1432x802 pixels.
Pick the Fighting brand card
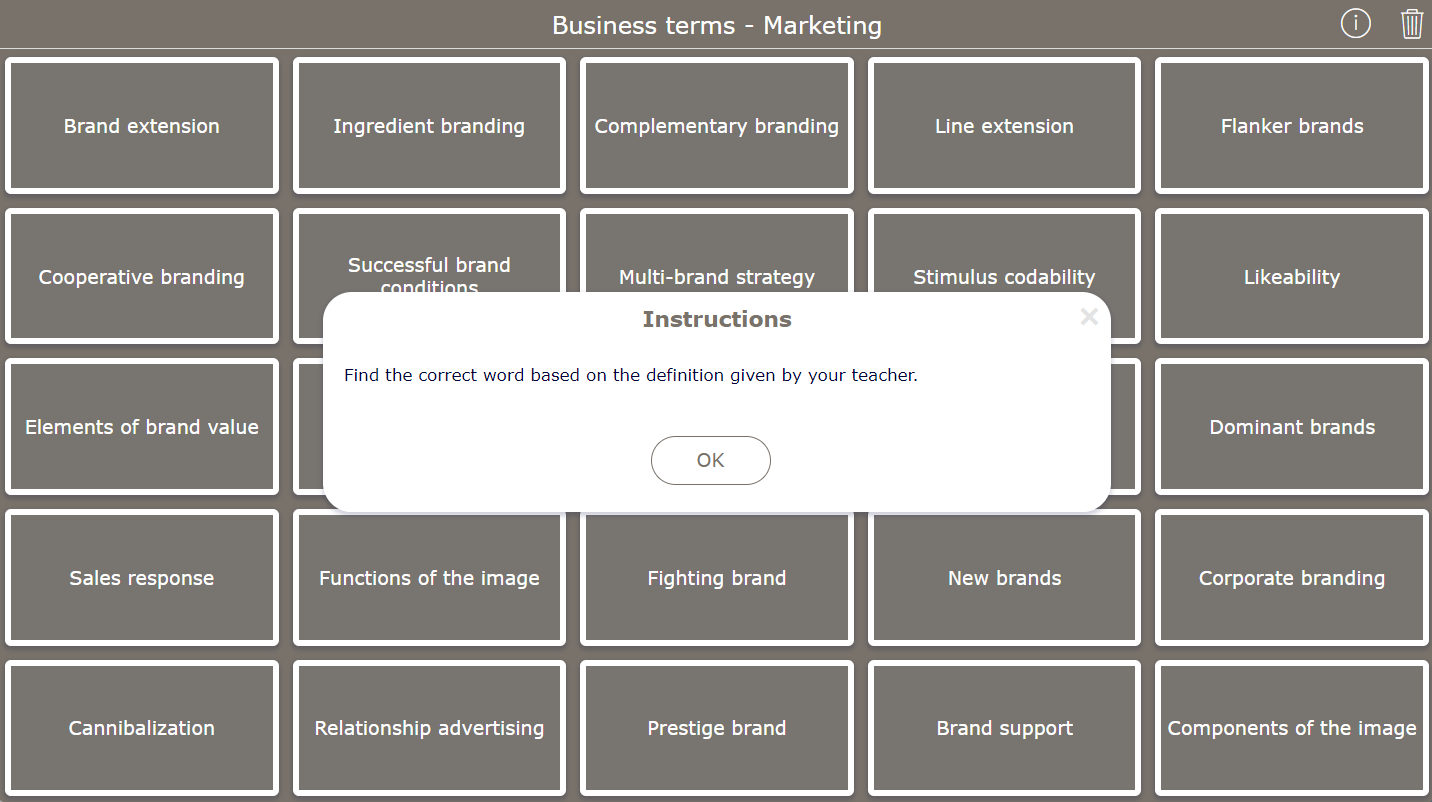tap(717, 578)
